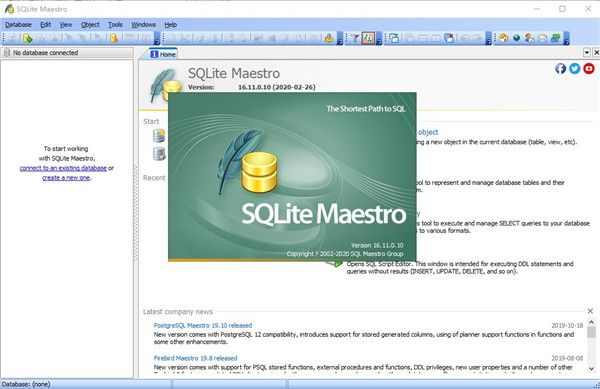Click the close all windows toolbar icon

tap(449, 38)
